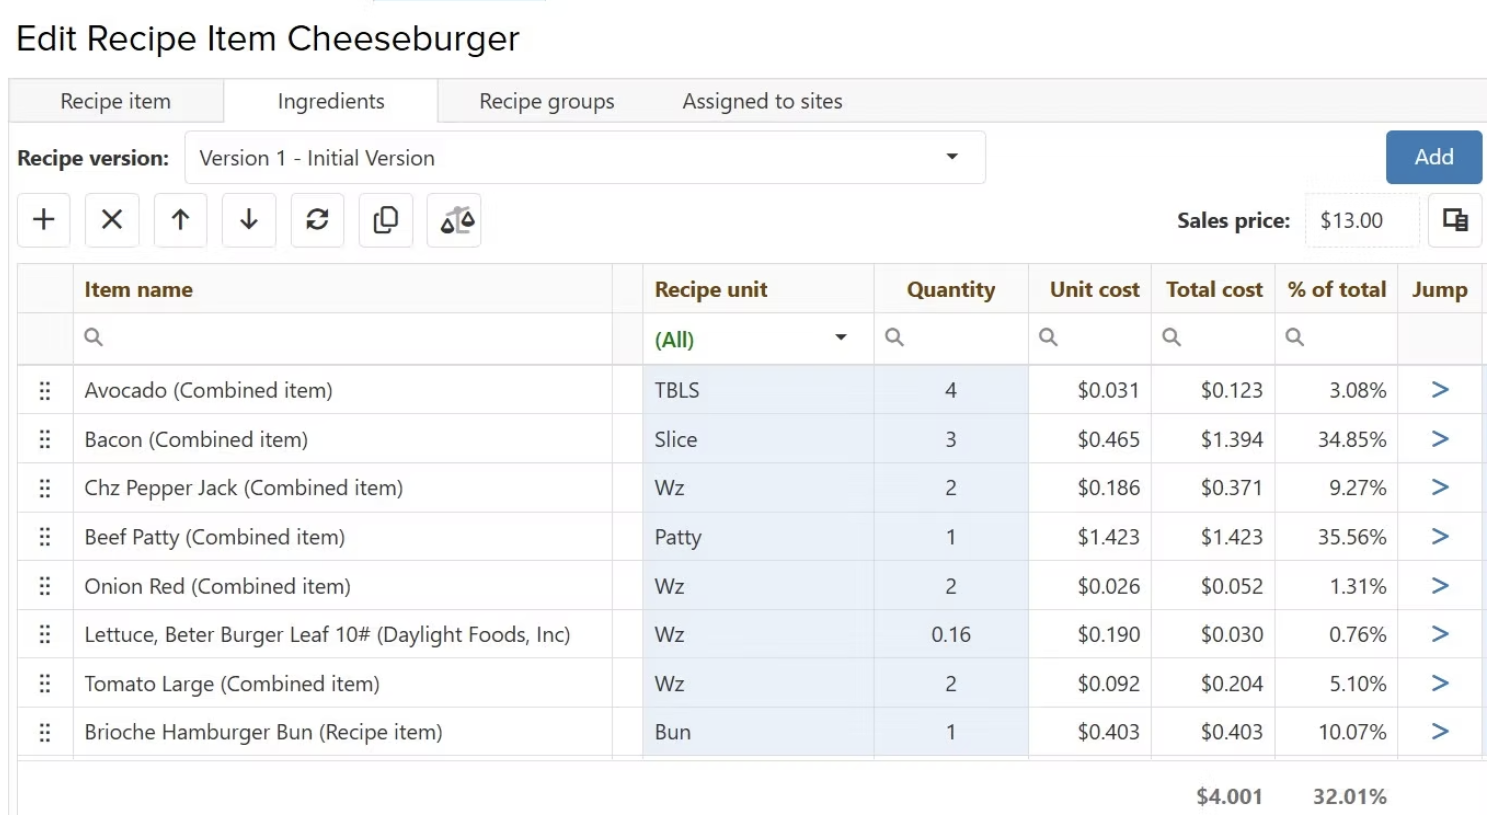Move selected ingredient up with arrow icon
1496x818 pixels.
coord(180,220)
